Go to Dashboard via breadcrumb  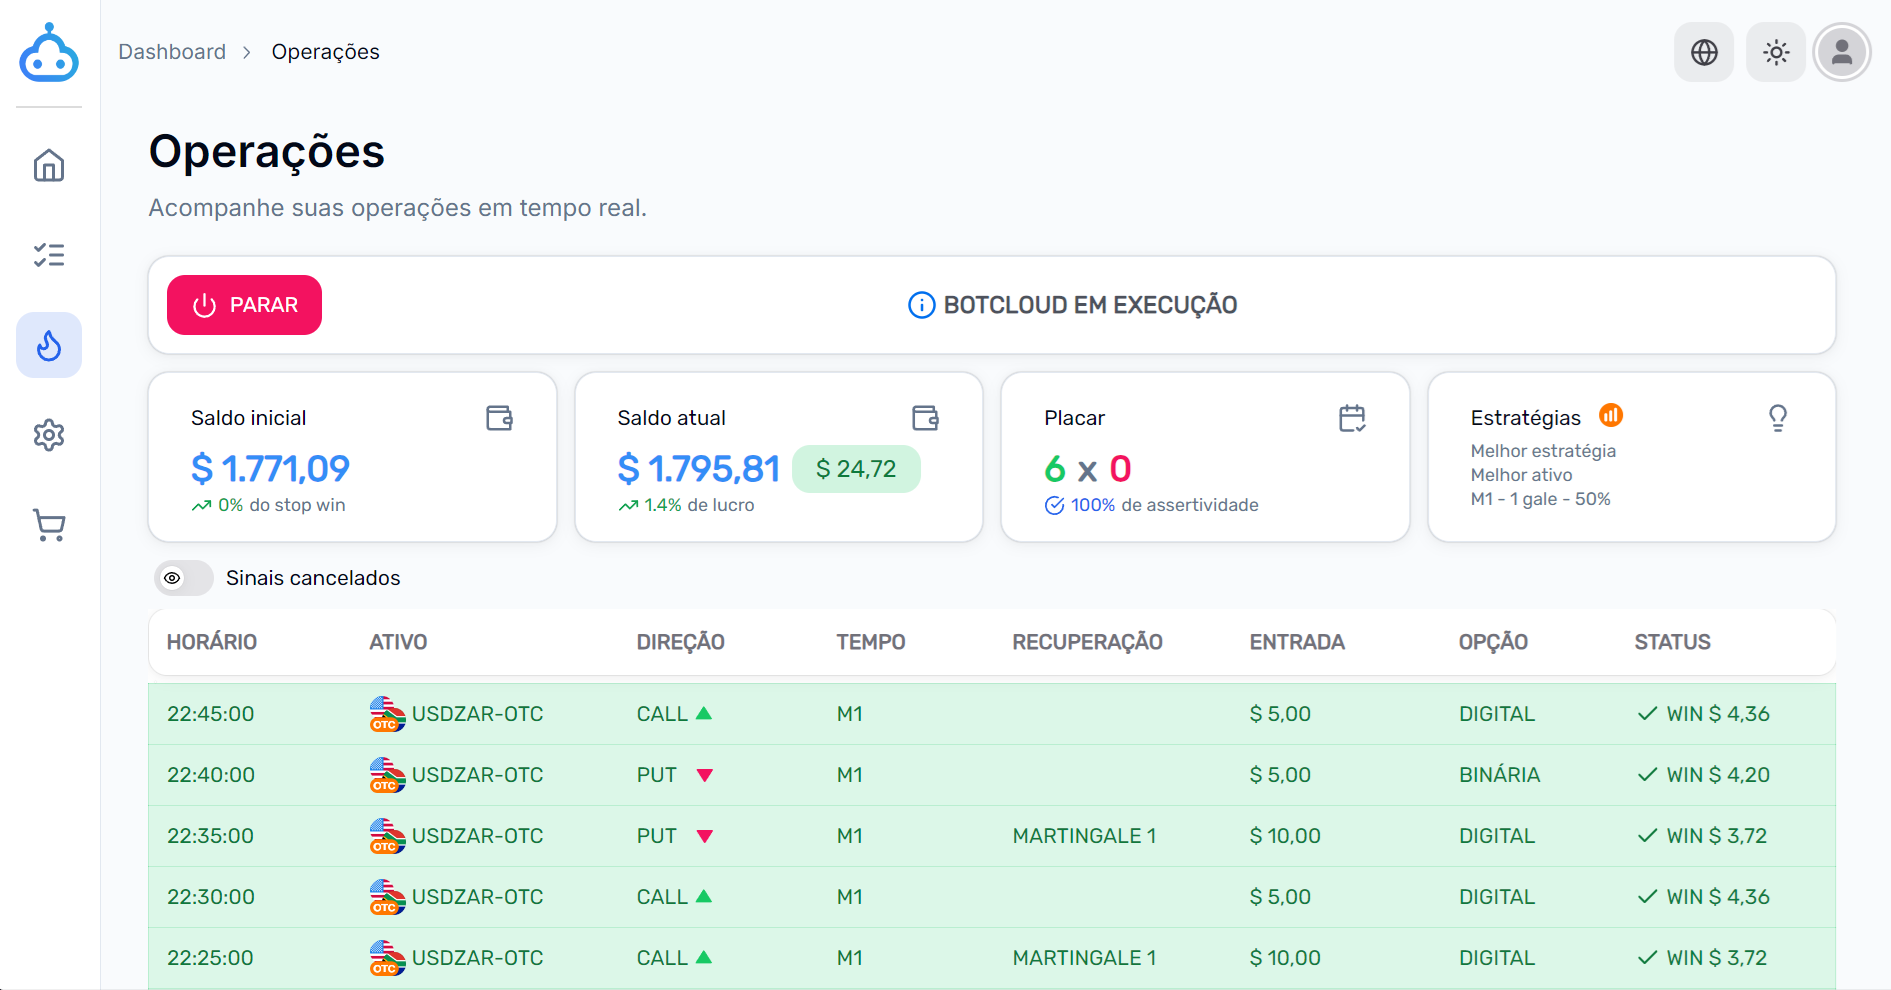(172, 52)
